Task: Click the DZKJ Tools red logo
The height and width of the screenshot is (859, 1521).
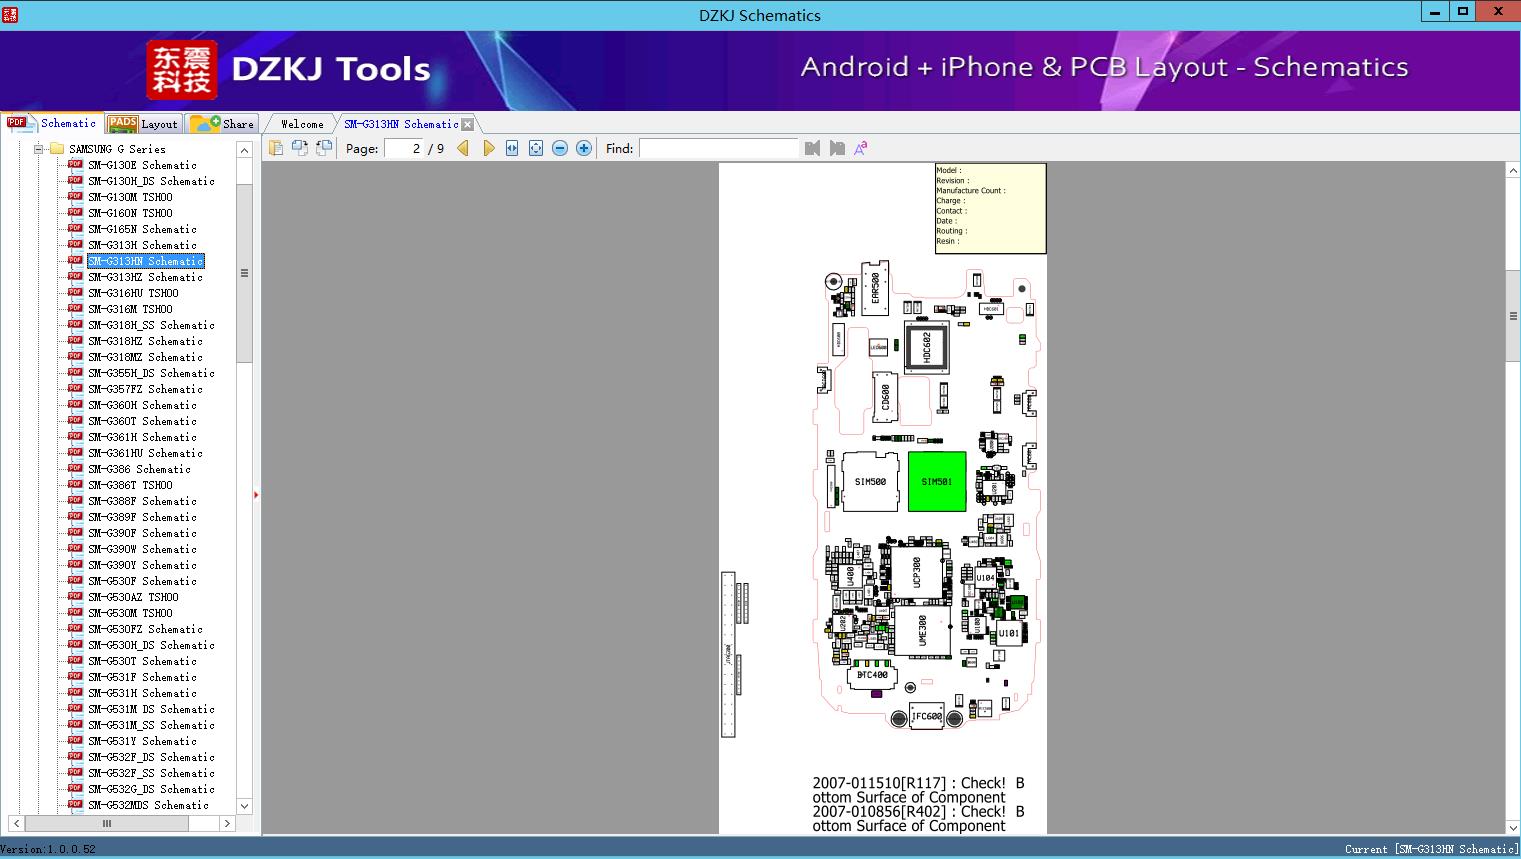Action: (182, 69)
